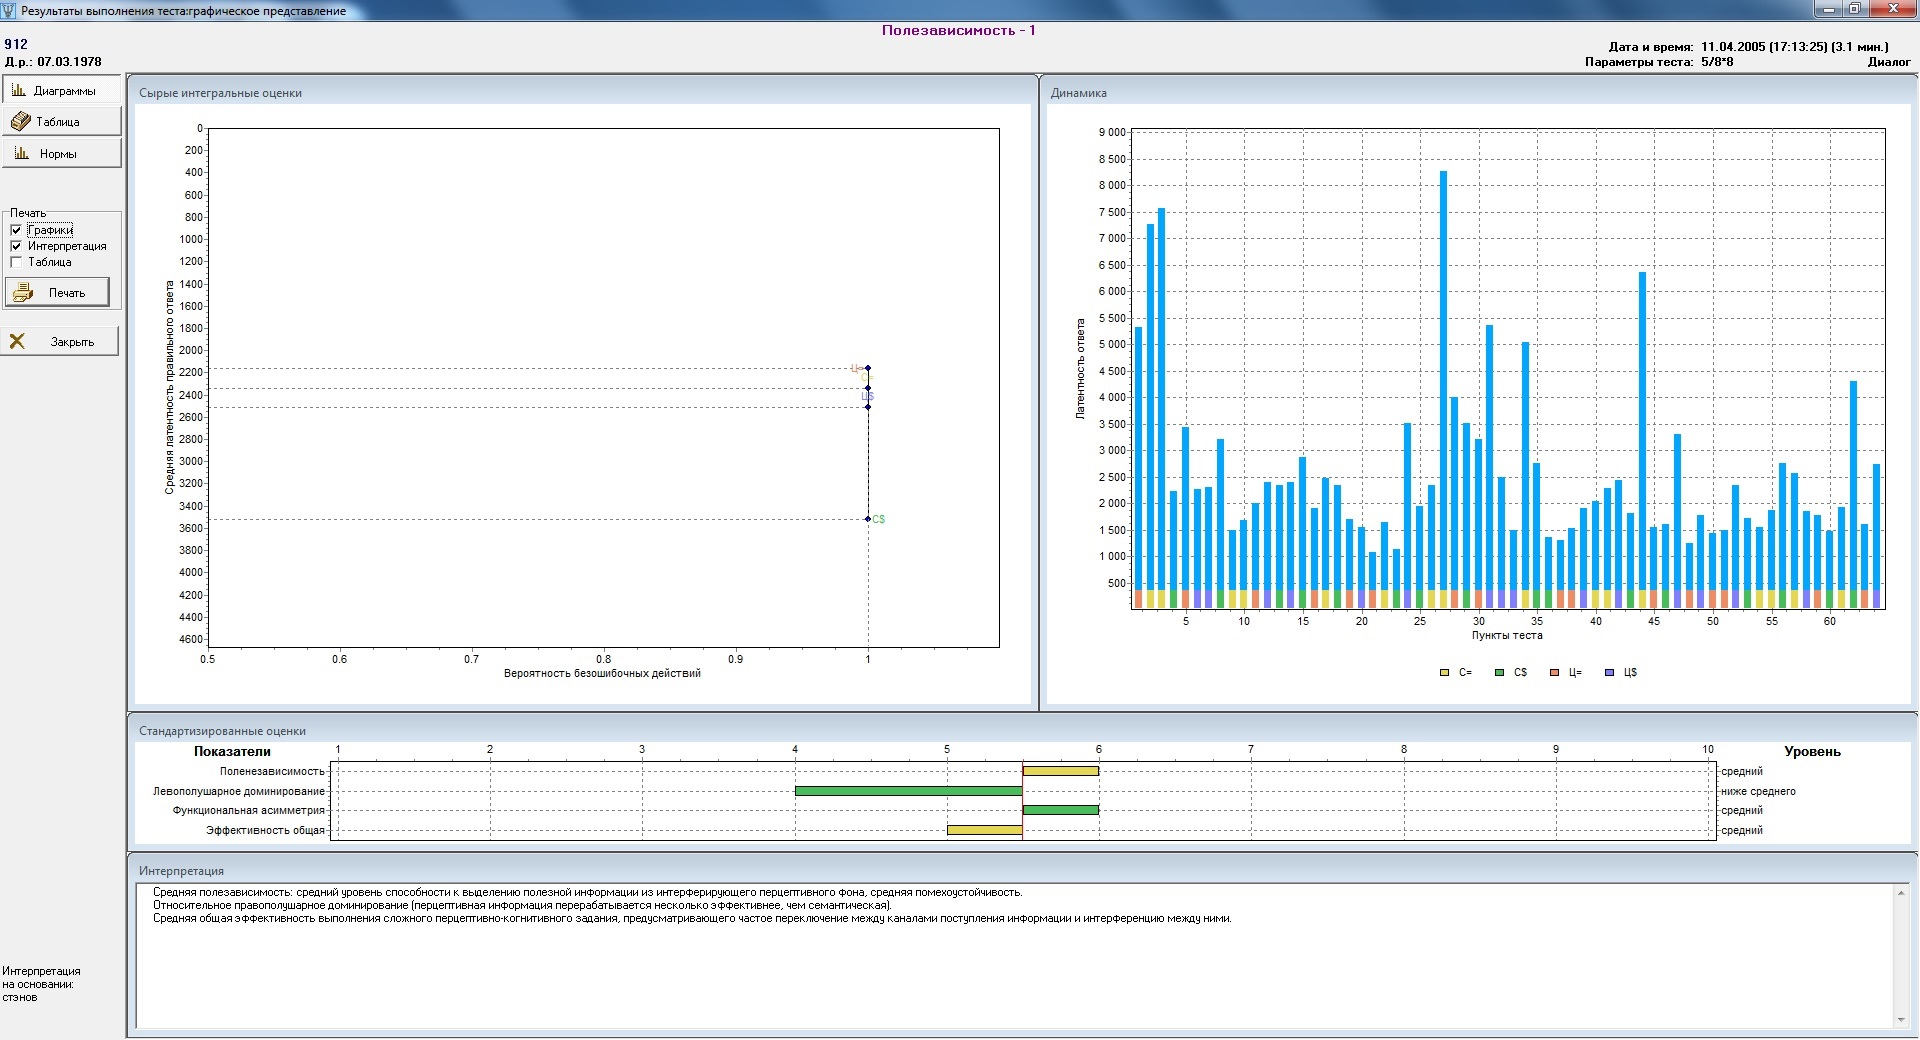This screenshot has width=1920, height=1040.
Task: Select the red Ц= legend marker
Action: coord(1554,673)
